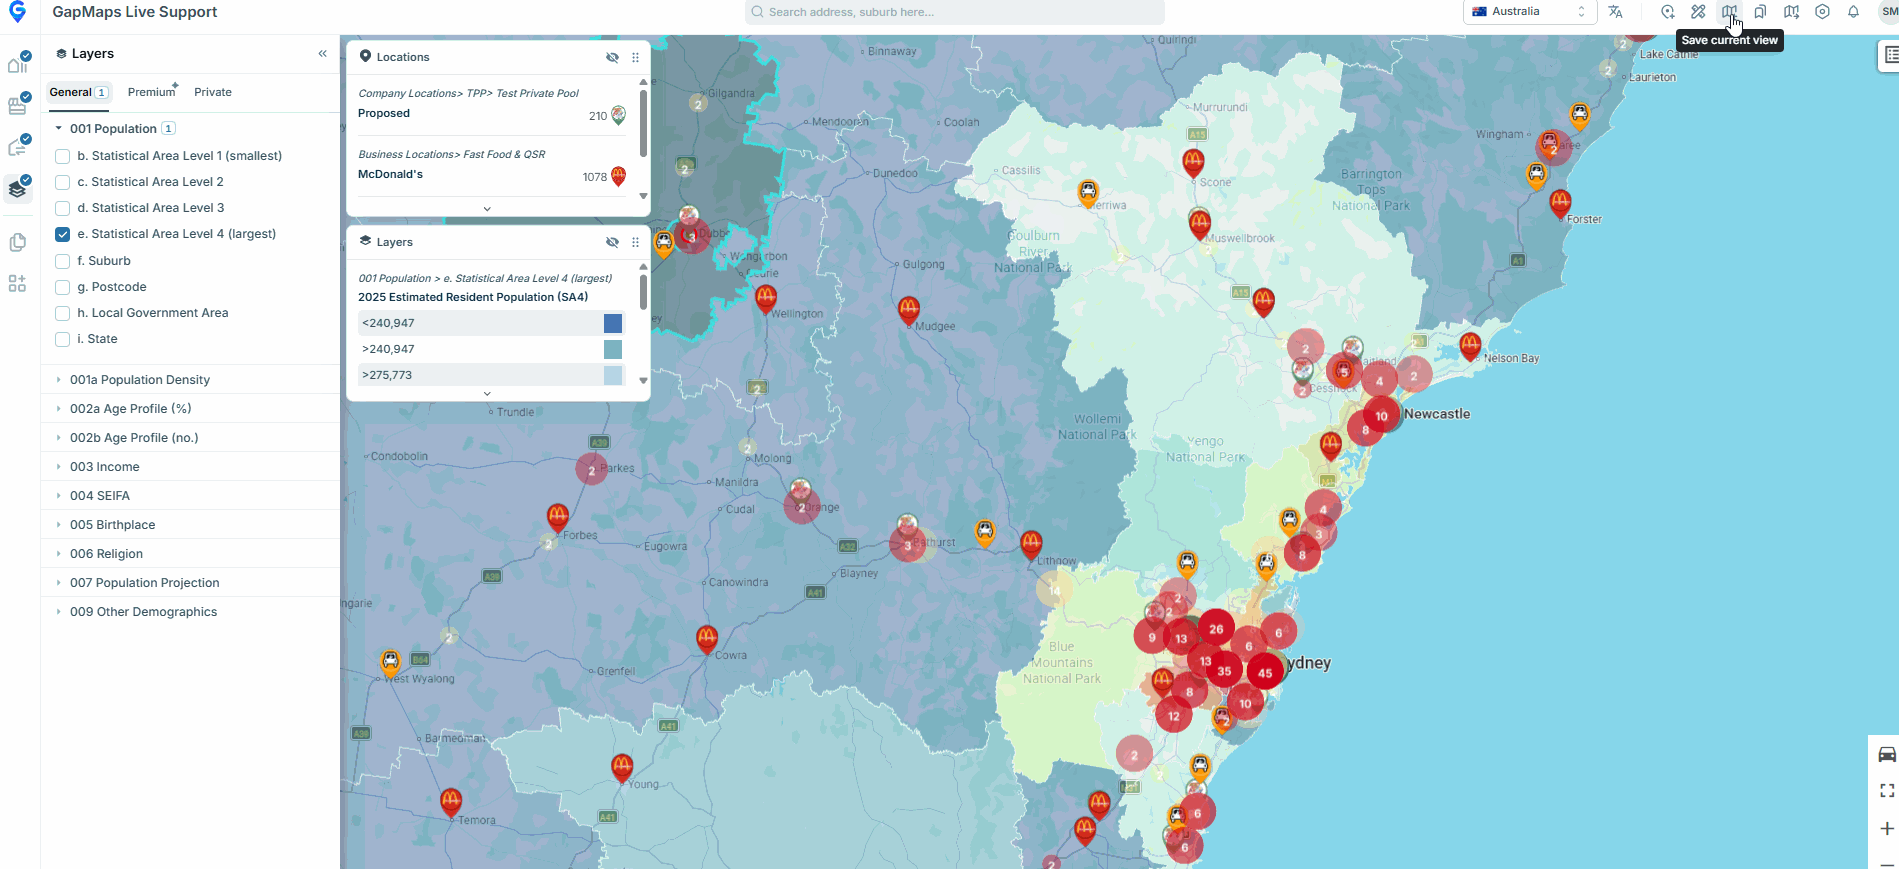Collapse the 001 Population group

58,128
